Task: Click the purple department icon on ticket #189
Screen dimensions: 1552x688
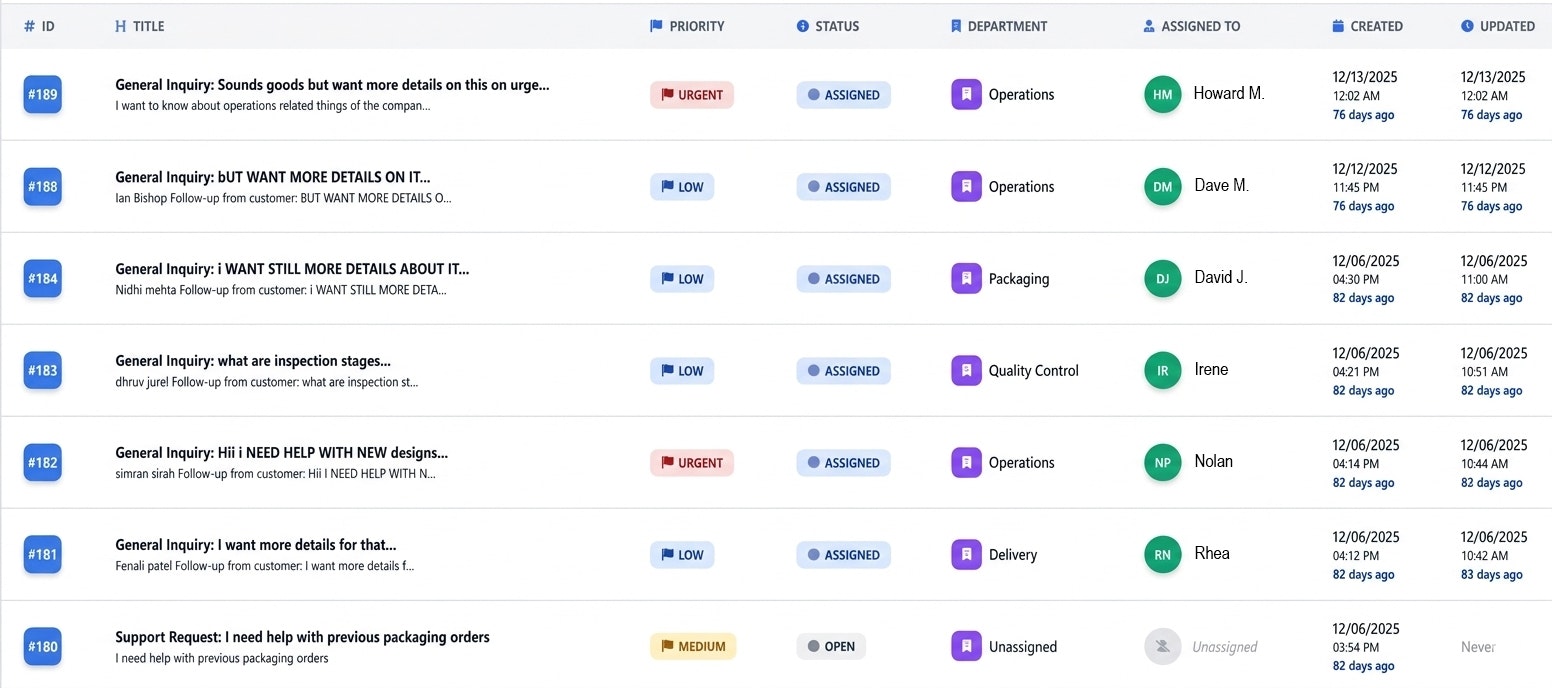Action: (965, 94)
